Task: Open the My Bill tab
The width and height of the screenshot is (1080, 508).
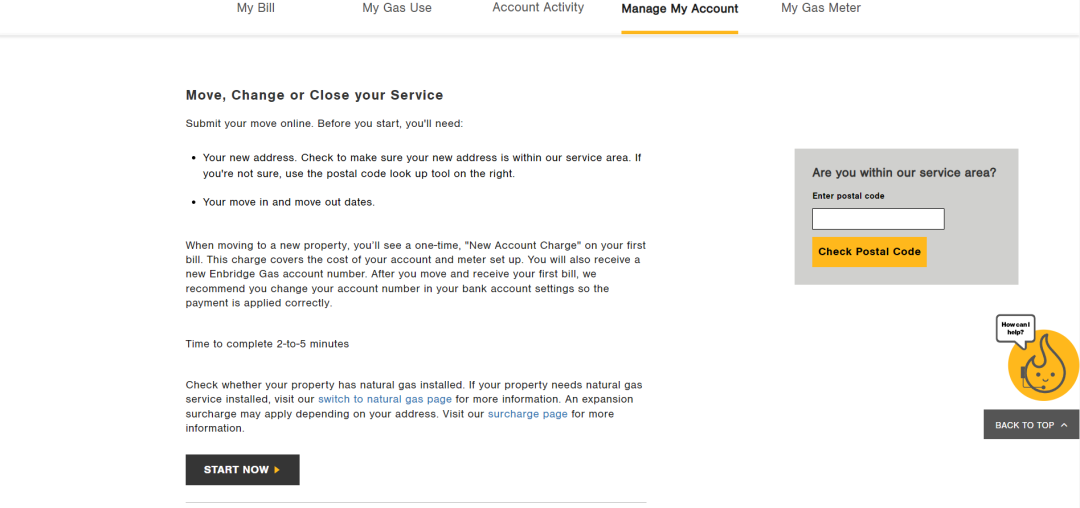Action: [x=256, y=8]
